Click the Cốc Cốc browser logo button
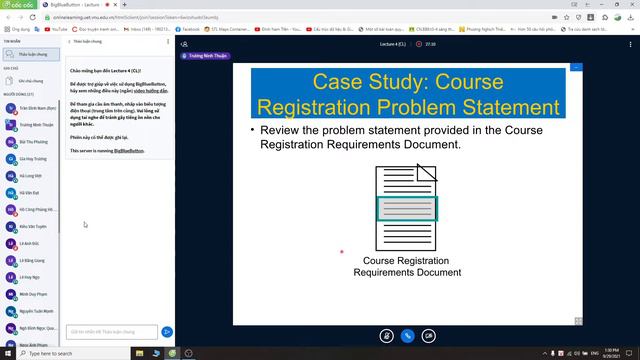 18,4
